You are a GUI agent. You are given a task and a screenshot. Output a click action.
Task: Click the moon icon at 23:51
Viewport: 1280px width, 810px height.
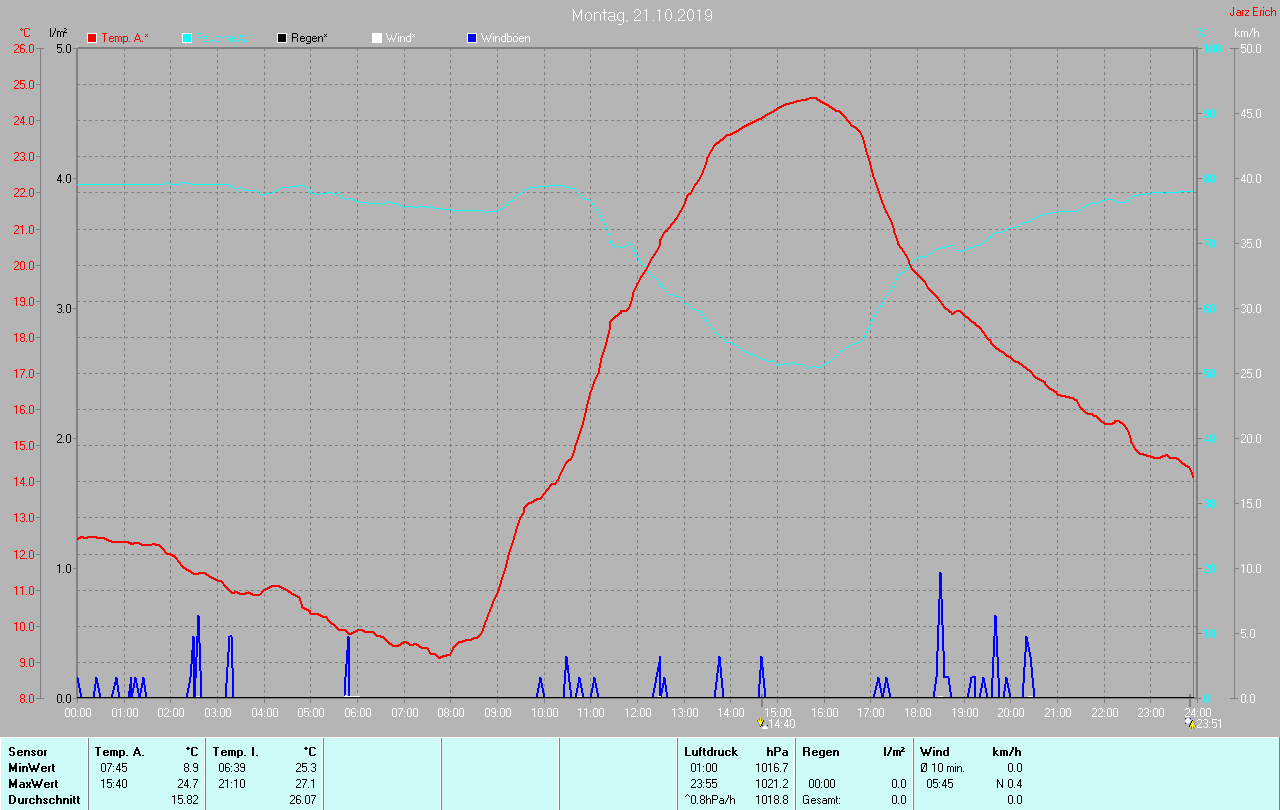tap(1188, 722)
